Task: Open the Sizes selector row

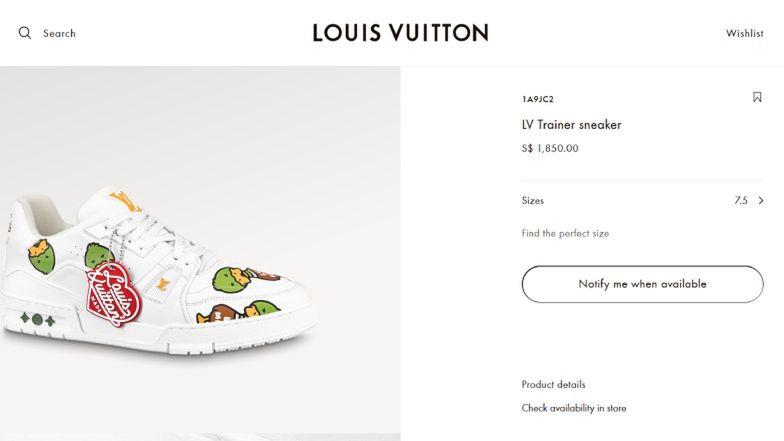Action: click(642, 201)
